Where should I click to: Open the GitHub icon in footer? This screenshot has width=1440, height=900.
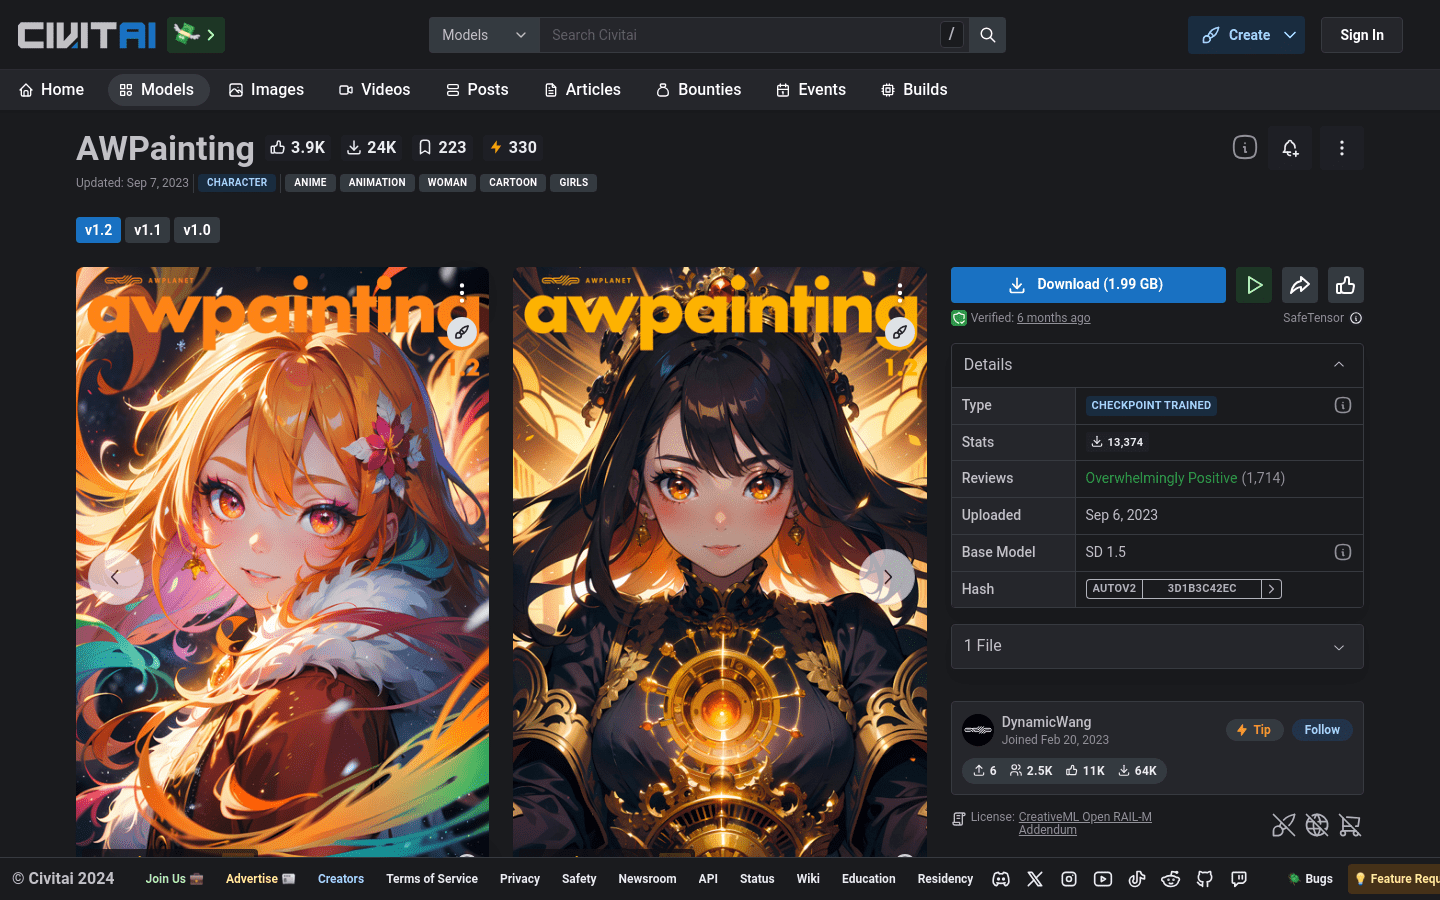(x=1205, y=879)
